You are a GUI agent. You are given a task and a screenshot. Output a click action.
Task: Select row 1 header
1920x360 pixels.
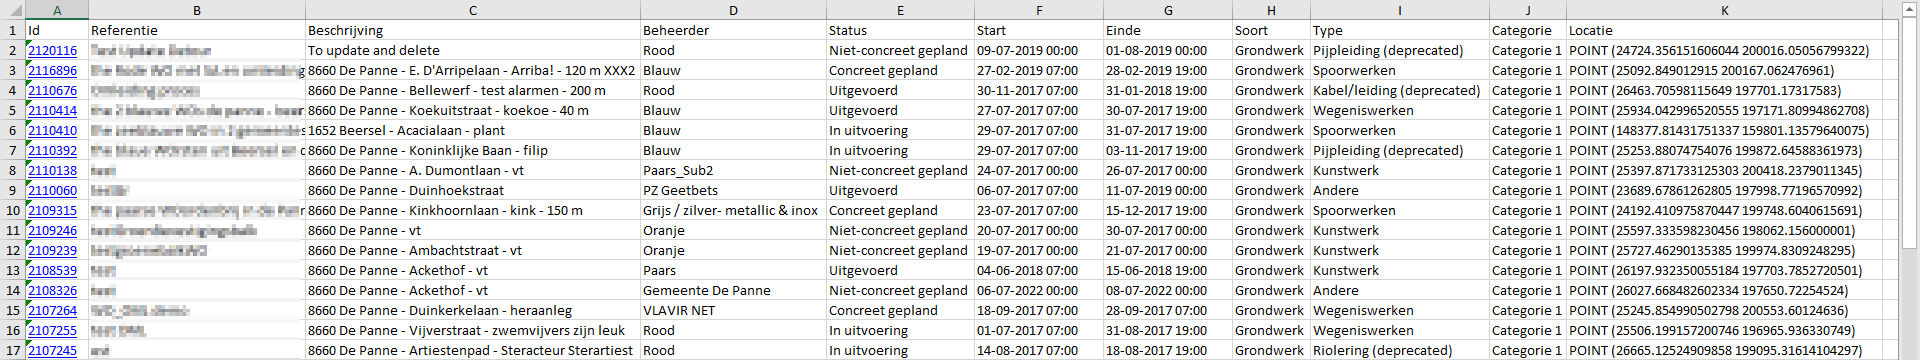click(x=12, y=30)
